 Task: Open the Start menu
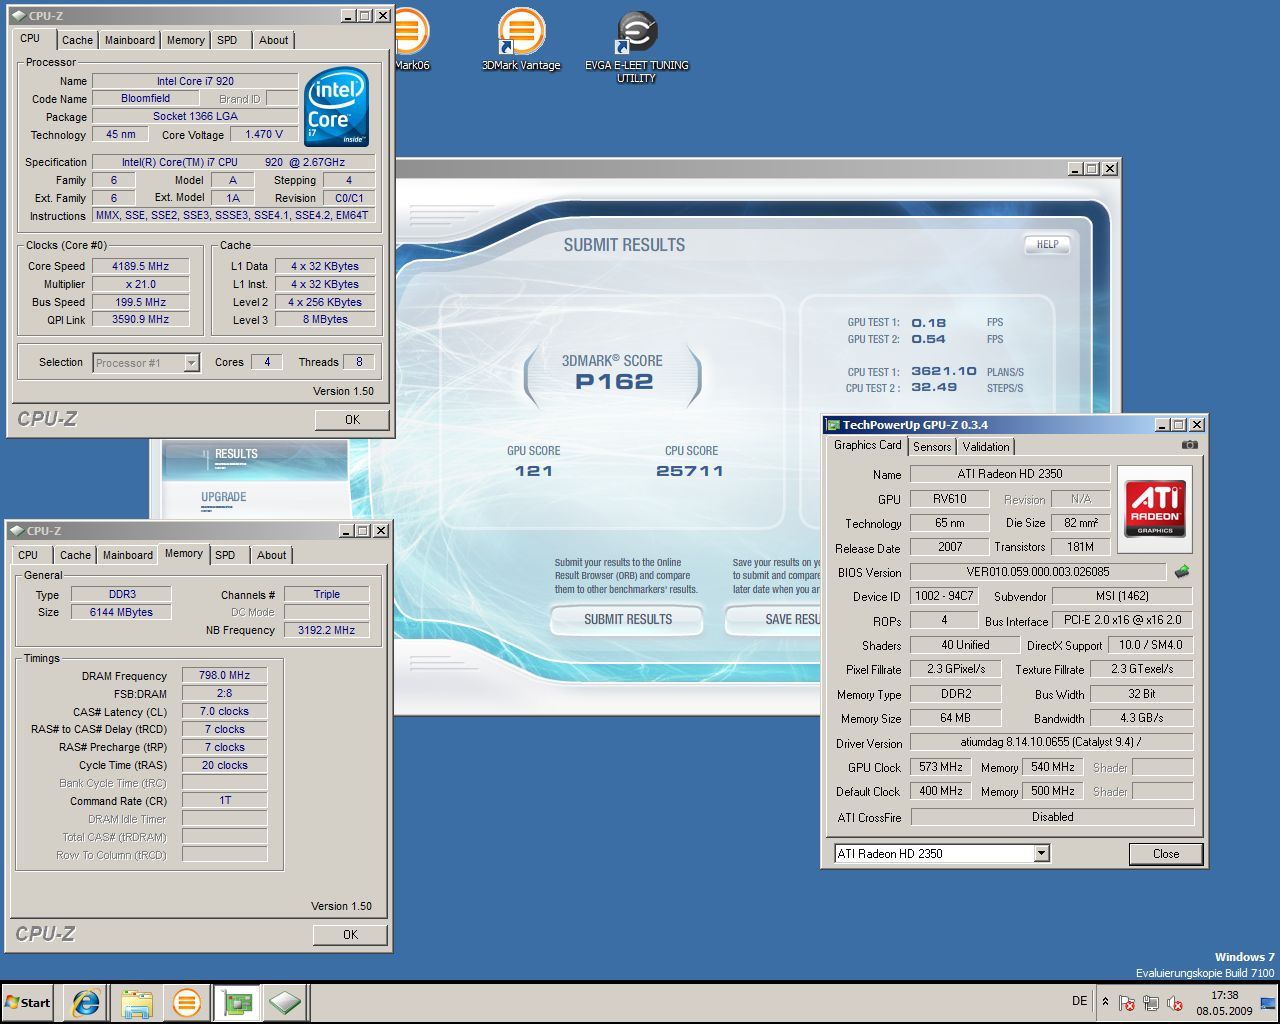point(28,1002)
